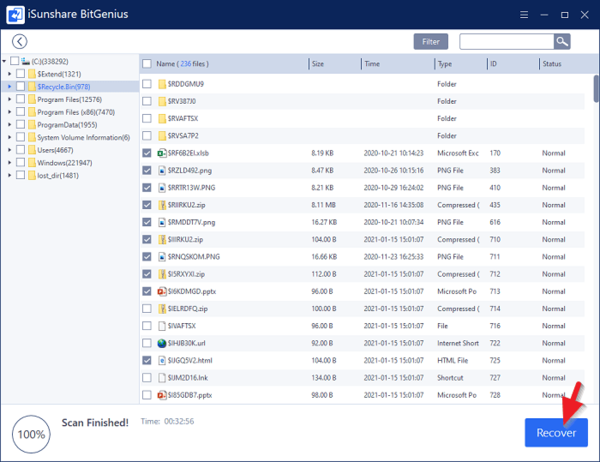Click the PowerPoint icon of $I85GDB7.pptx
Image resolution: width=600 pixels, height=462 pixels.
pos(162,395)
